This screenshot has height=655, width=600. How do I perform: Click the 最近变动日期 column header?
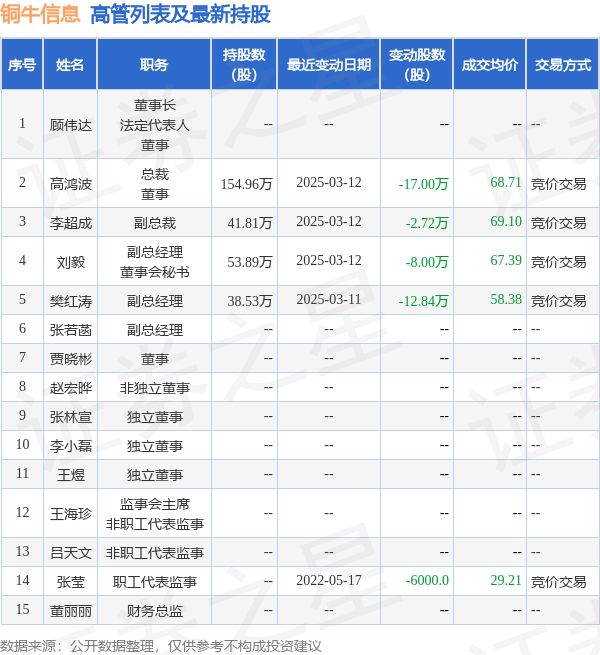tap(329, 65)
